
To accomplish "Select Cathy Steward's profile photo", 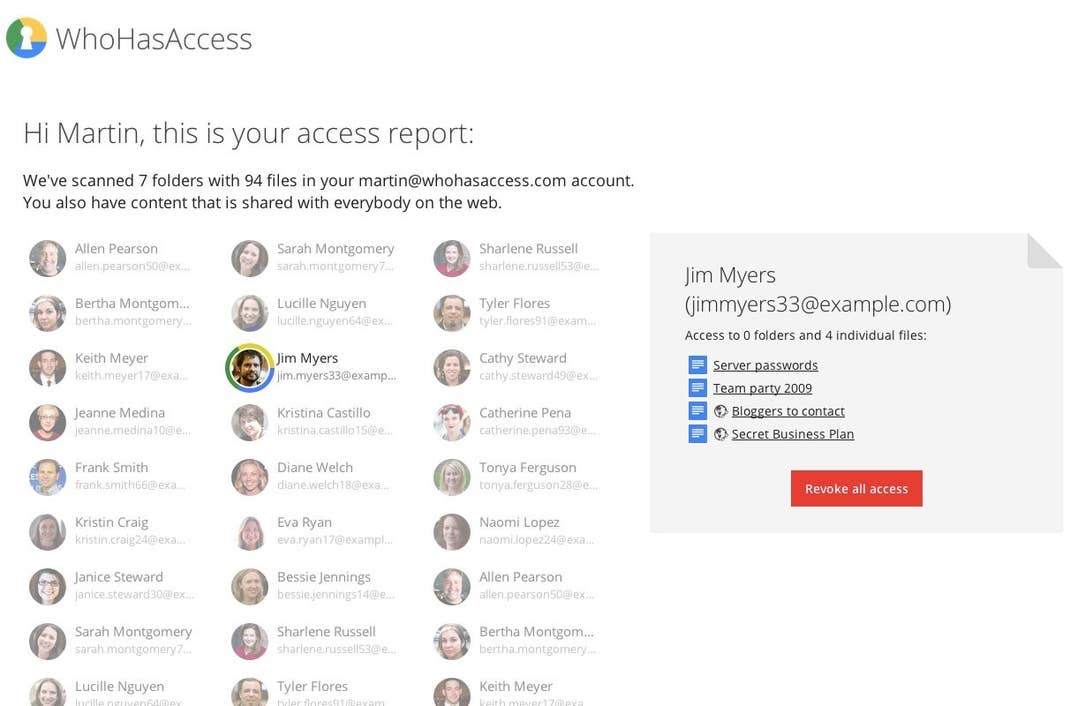I will click(x=452, y=368).
